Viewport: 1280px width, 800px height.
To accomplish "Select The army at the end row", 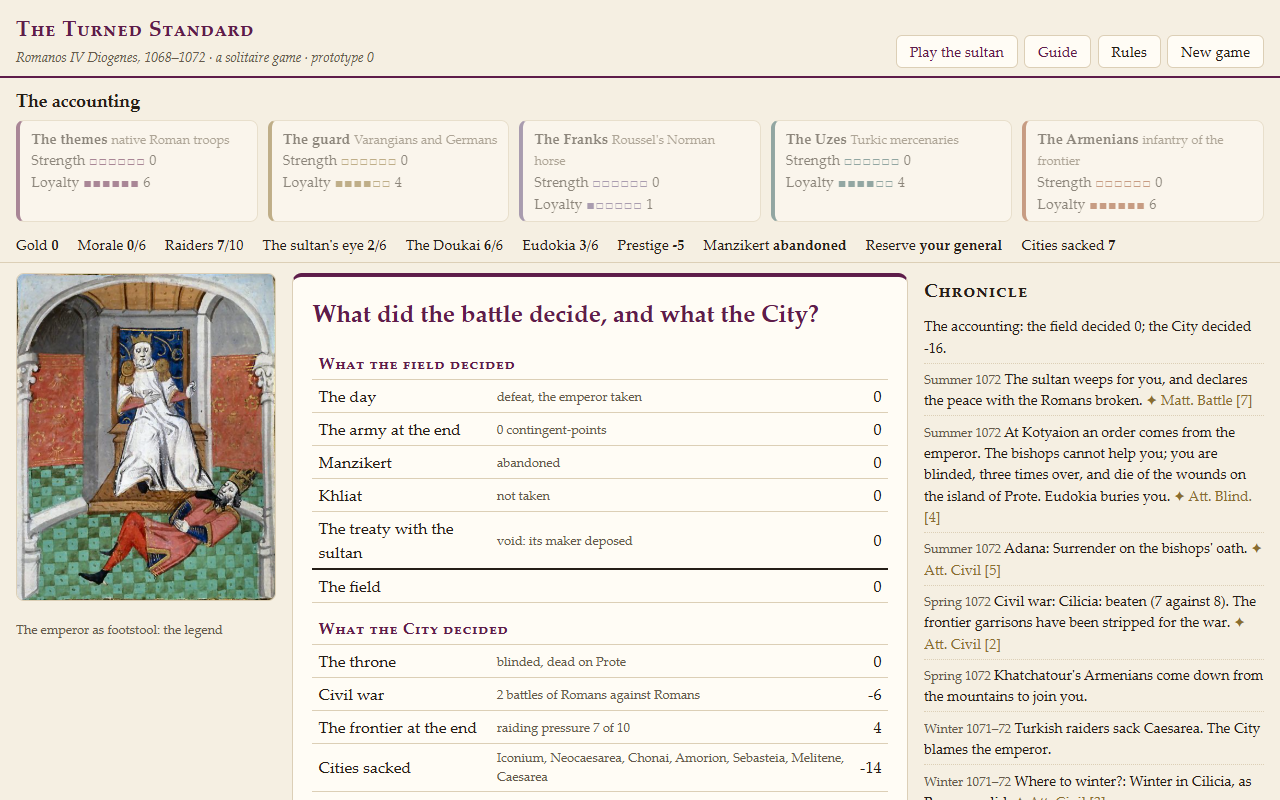I will coord(600,430).
